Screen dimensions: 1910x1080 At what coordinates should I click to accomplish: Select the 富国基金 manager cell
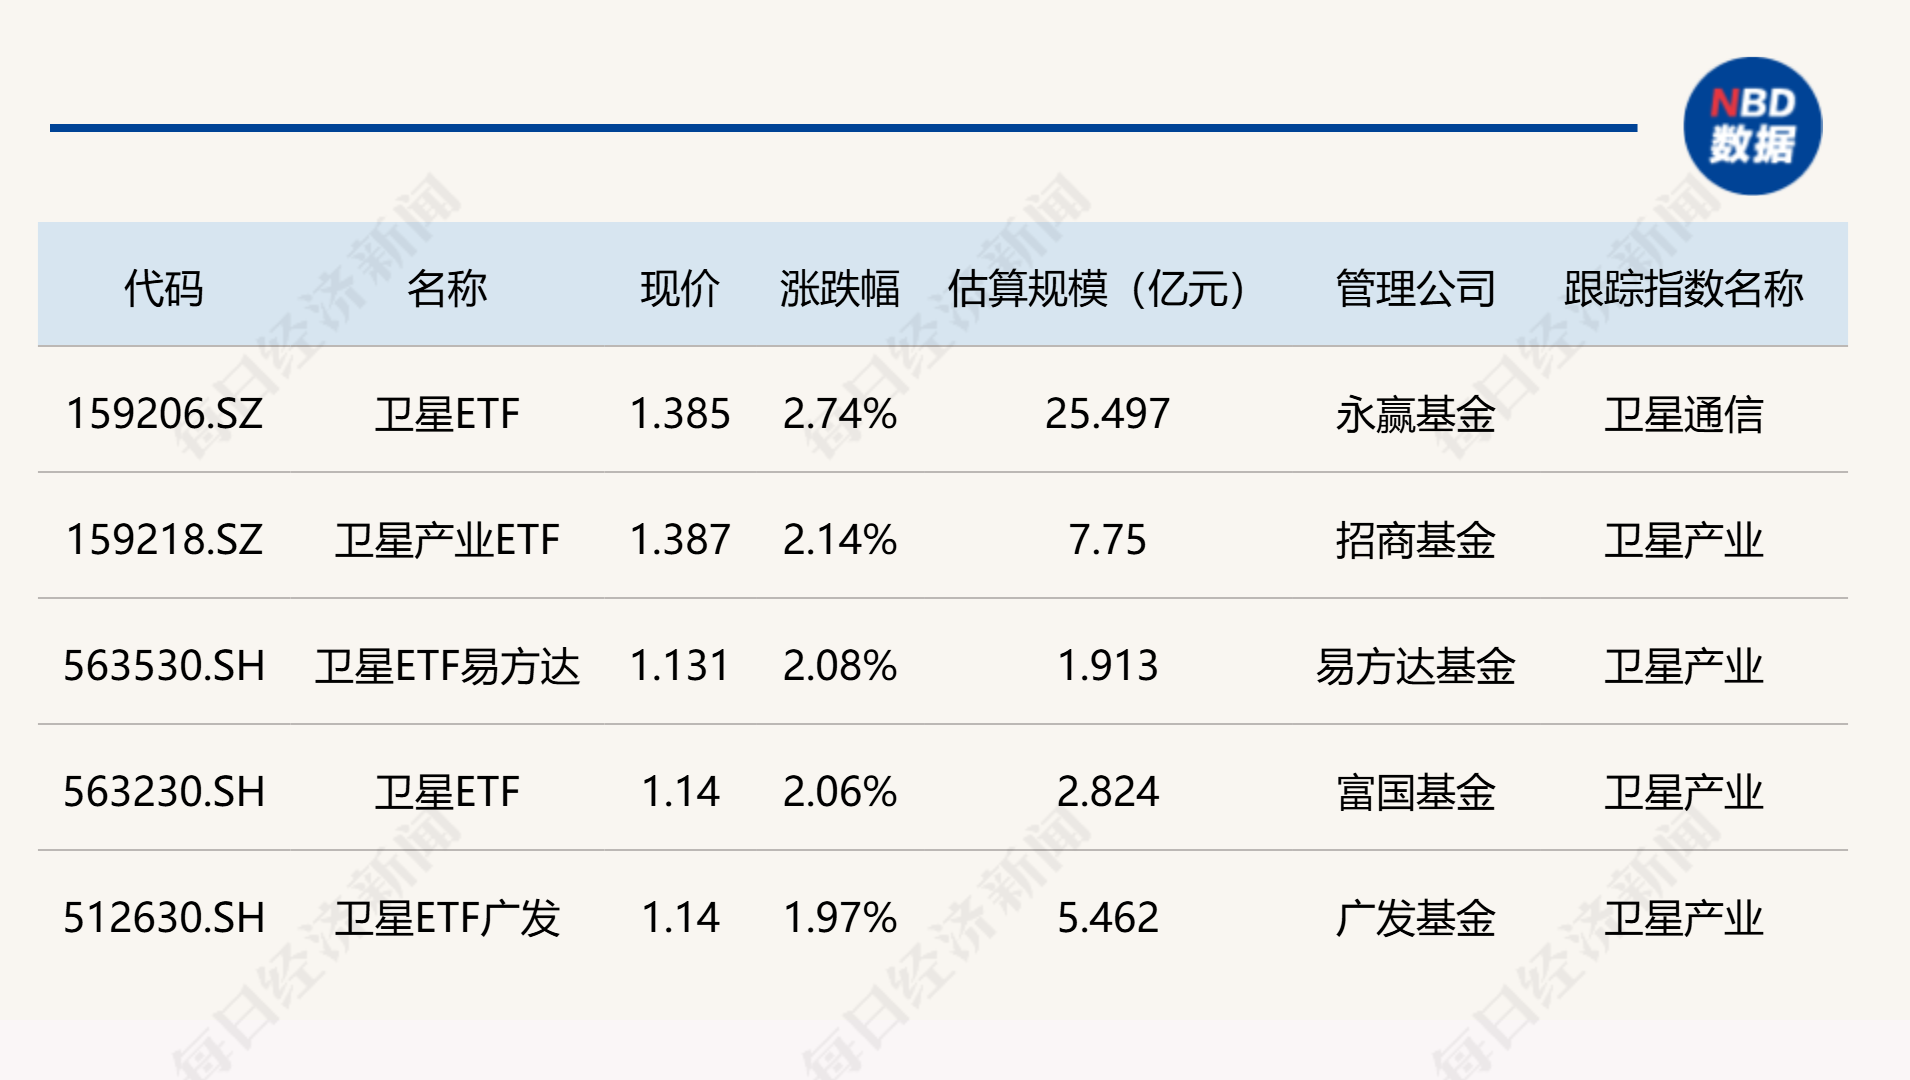pos(1415,792)
